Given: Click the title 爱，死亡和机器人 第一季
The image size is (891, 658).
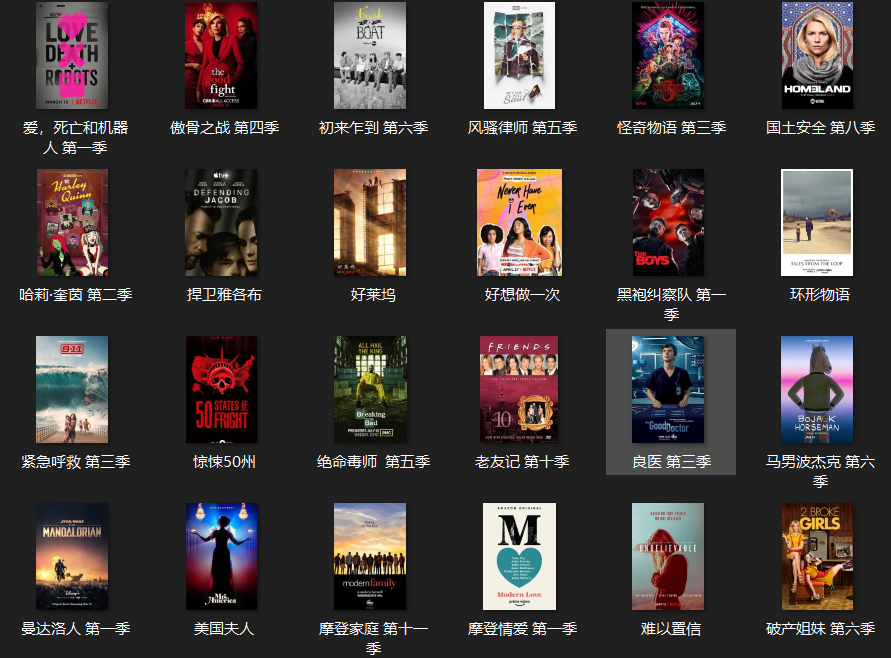Looking at the screenshot, I should point(75,138).
